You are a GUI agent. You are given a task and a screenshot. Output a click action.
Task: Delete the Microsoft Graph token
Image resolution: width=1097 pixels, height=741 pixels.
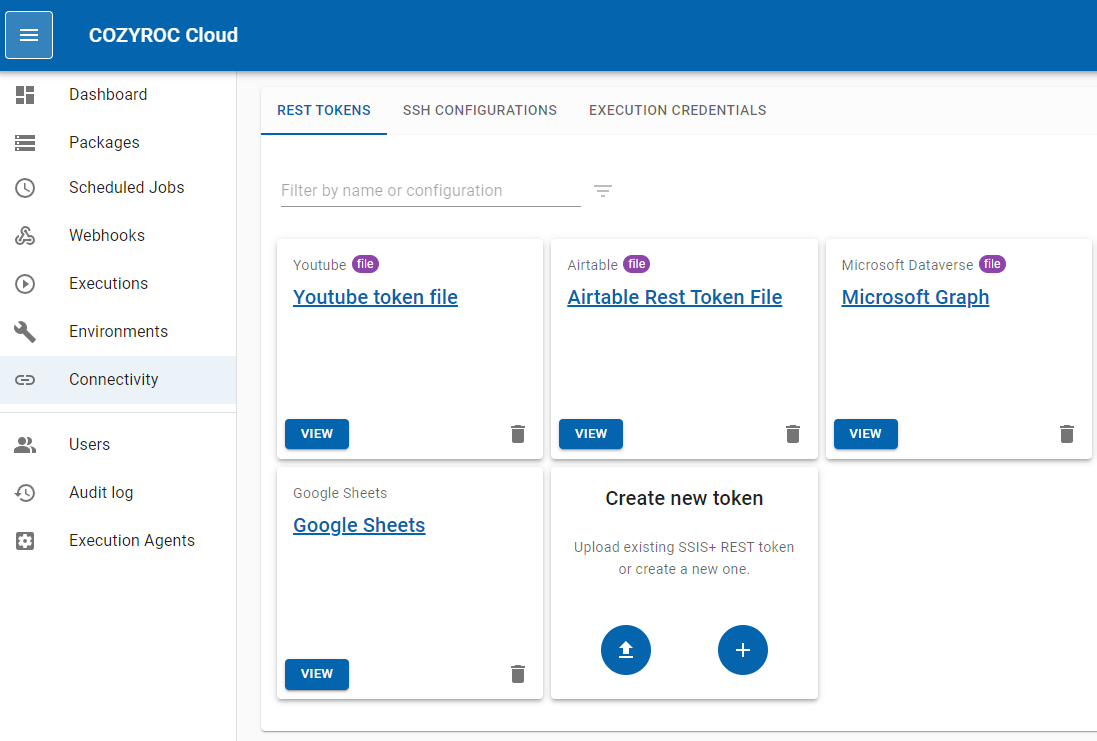click(x=1066, y=434)
